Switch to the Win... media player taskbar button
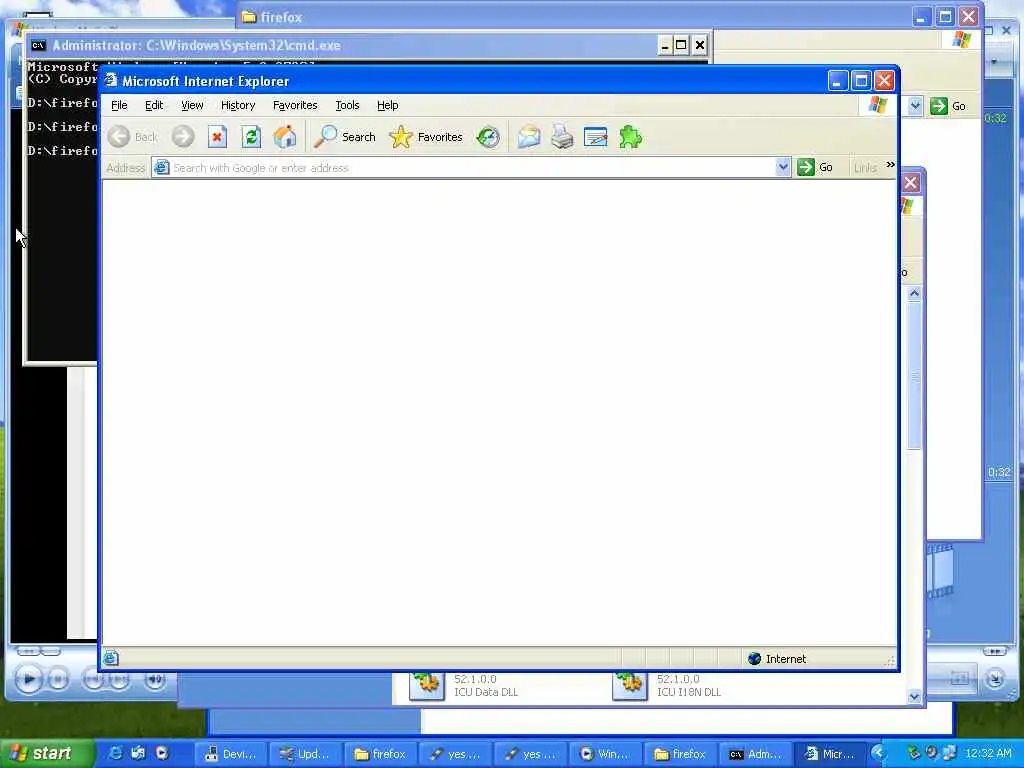 click(x=605, y=754)
